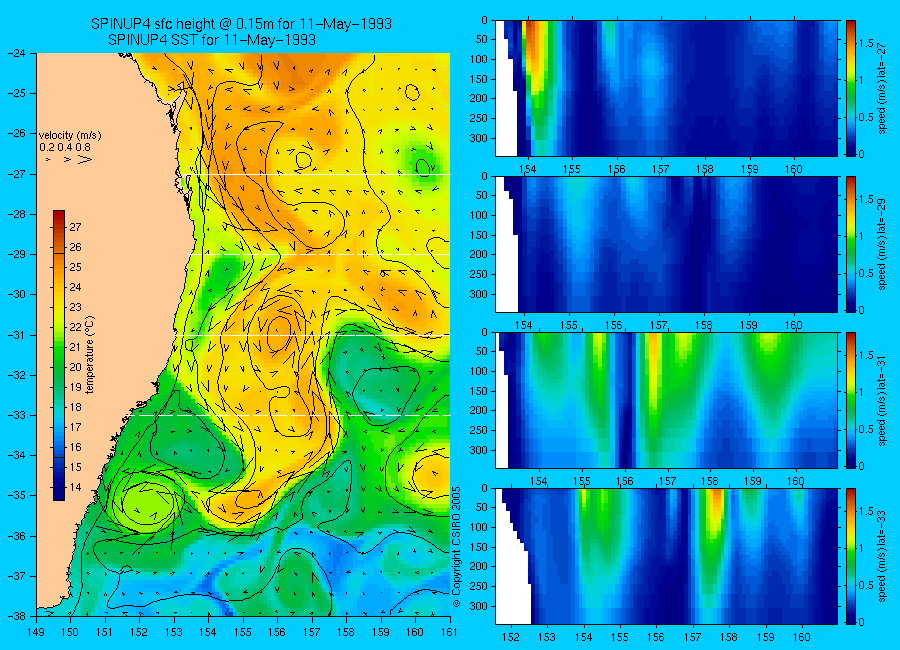Click the speed color bar for lat=-27

click(x=851, y=88)
